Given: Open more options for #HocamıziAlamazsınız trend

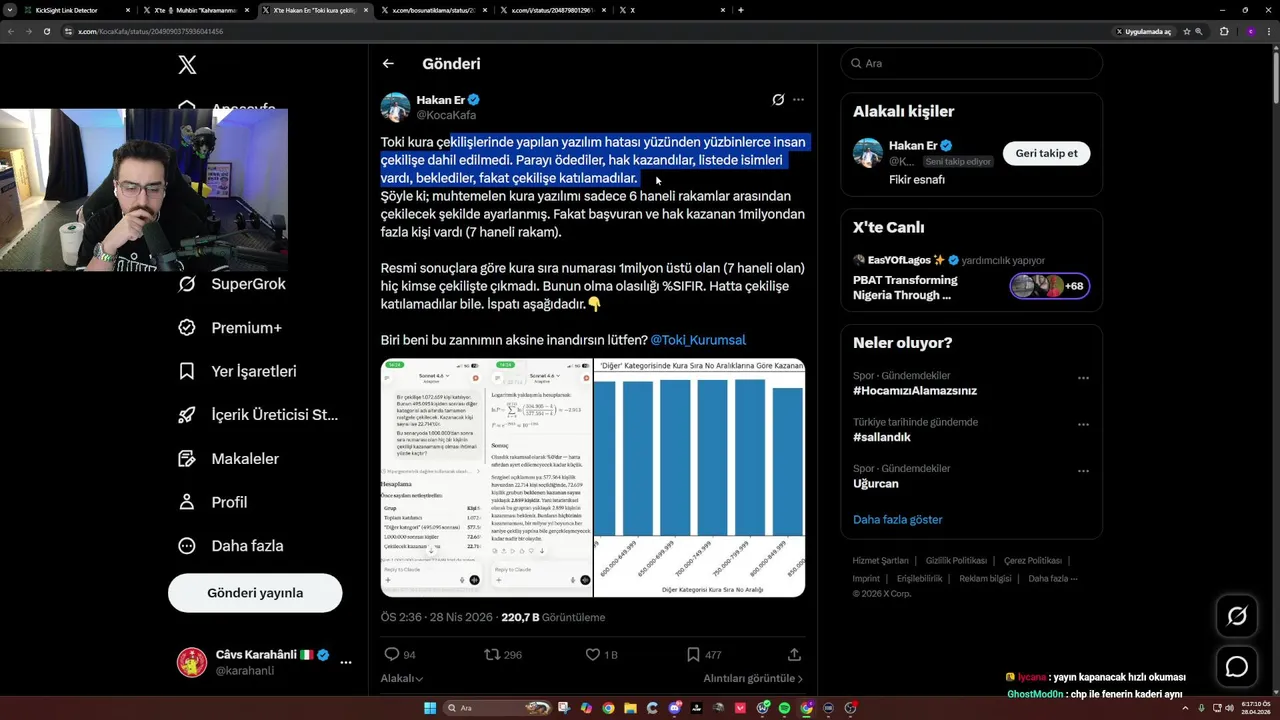Looking at the screenshot, I should click(x=1083, y=379).
